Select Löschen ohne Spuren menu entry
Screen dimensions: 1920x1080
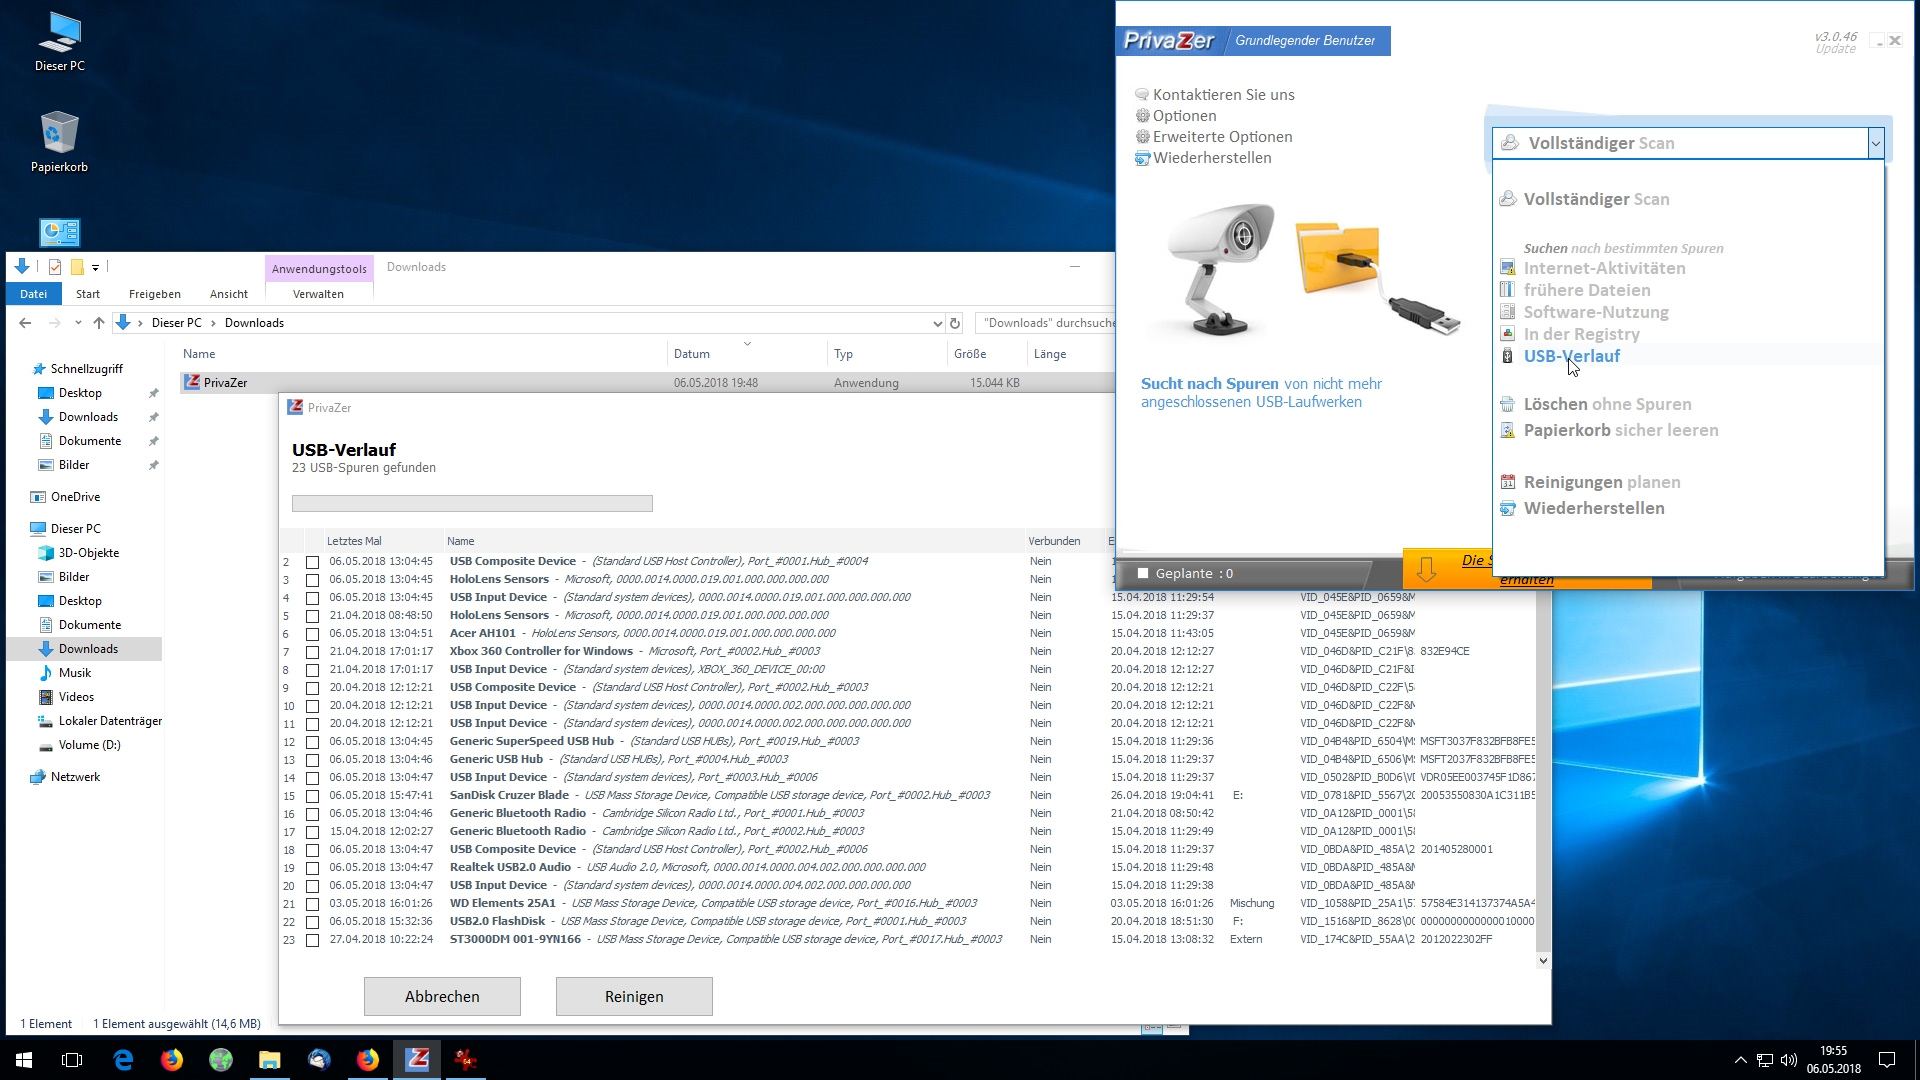(1606, 404)
